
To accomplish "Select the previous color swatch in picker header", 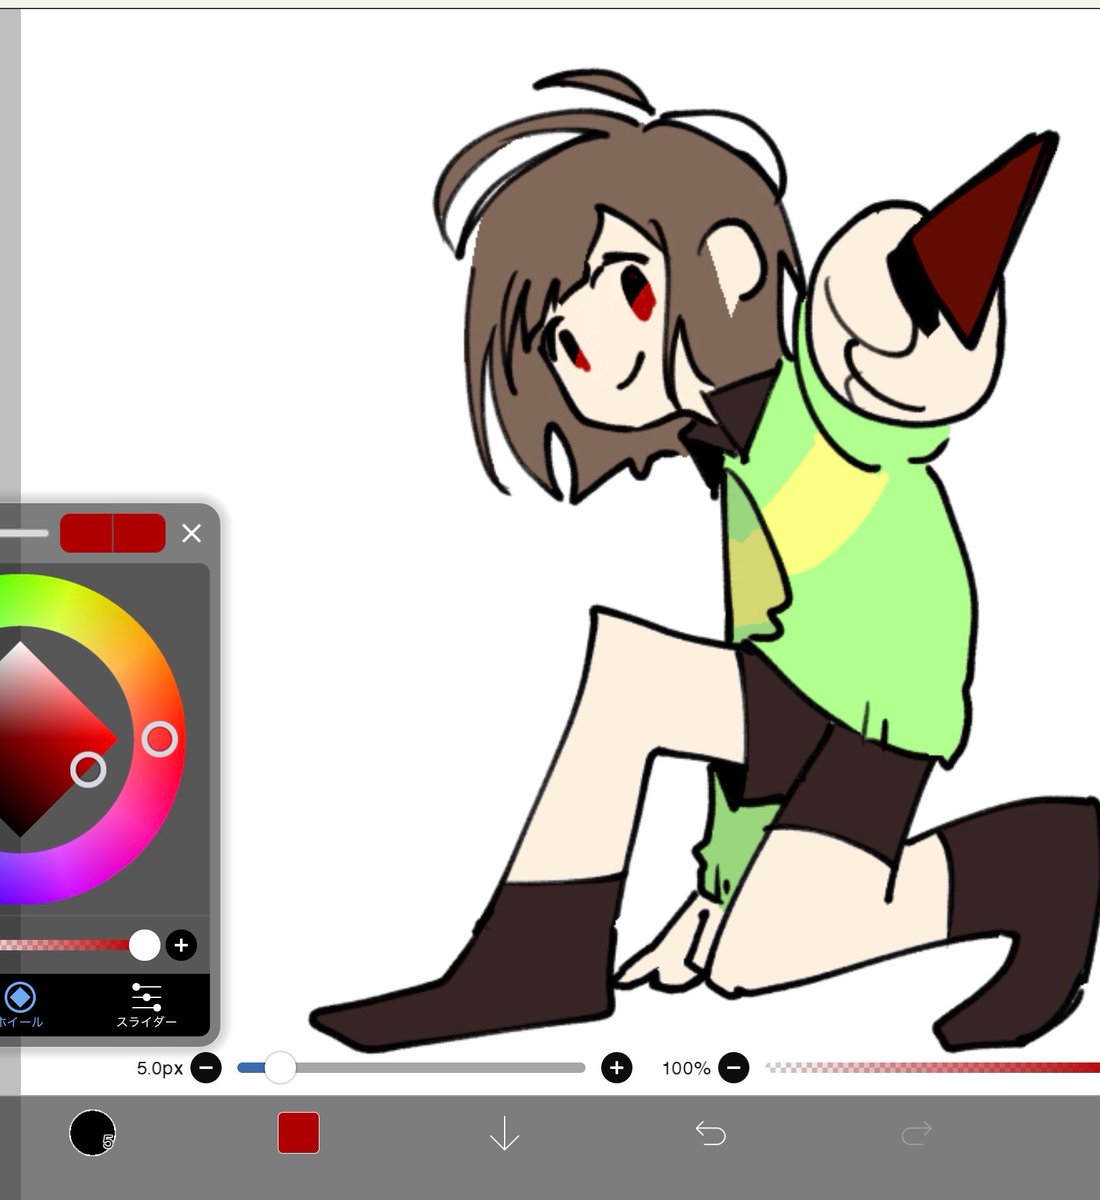I will (87, 533).
